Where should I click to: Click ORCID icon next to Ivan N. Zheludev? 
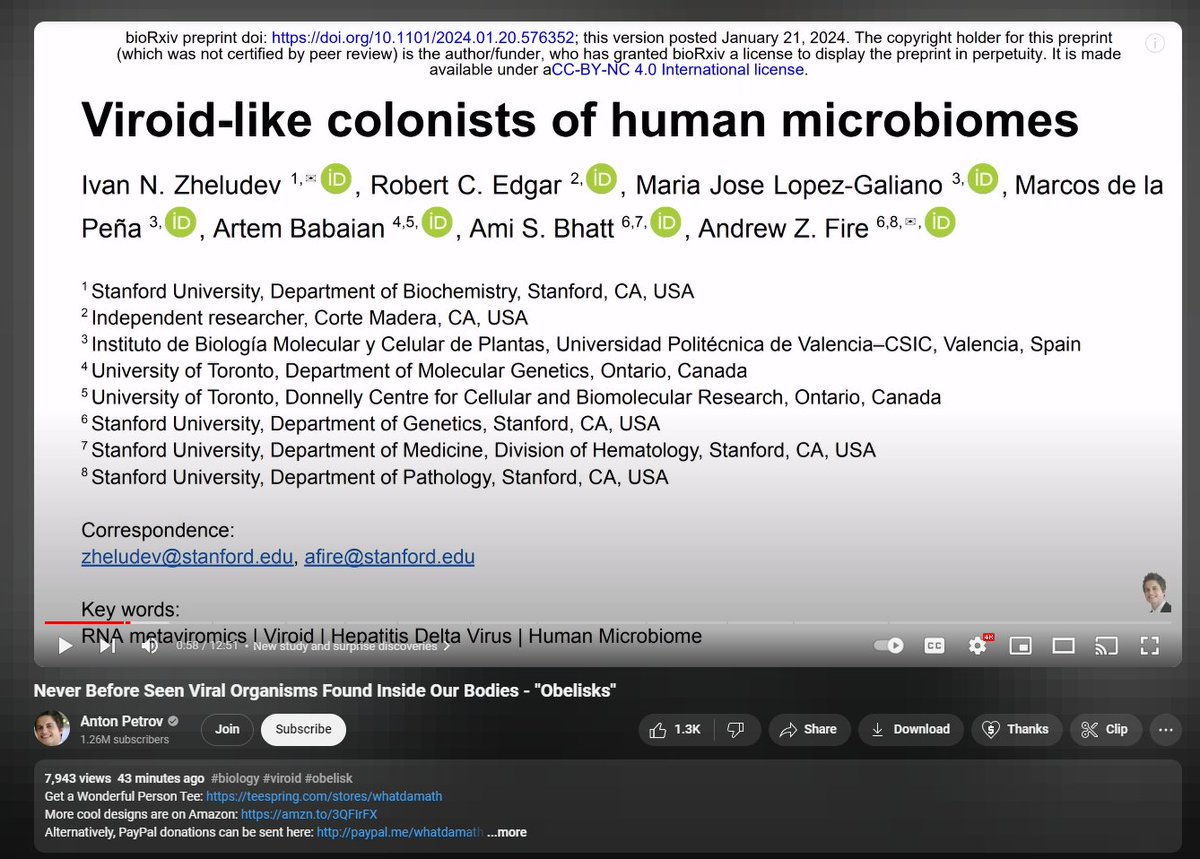pos(337,180)
